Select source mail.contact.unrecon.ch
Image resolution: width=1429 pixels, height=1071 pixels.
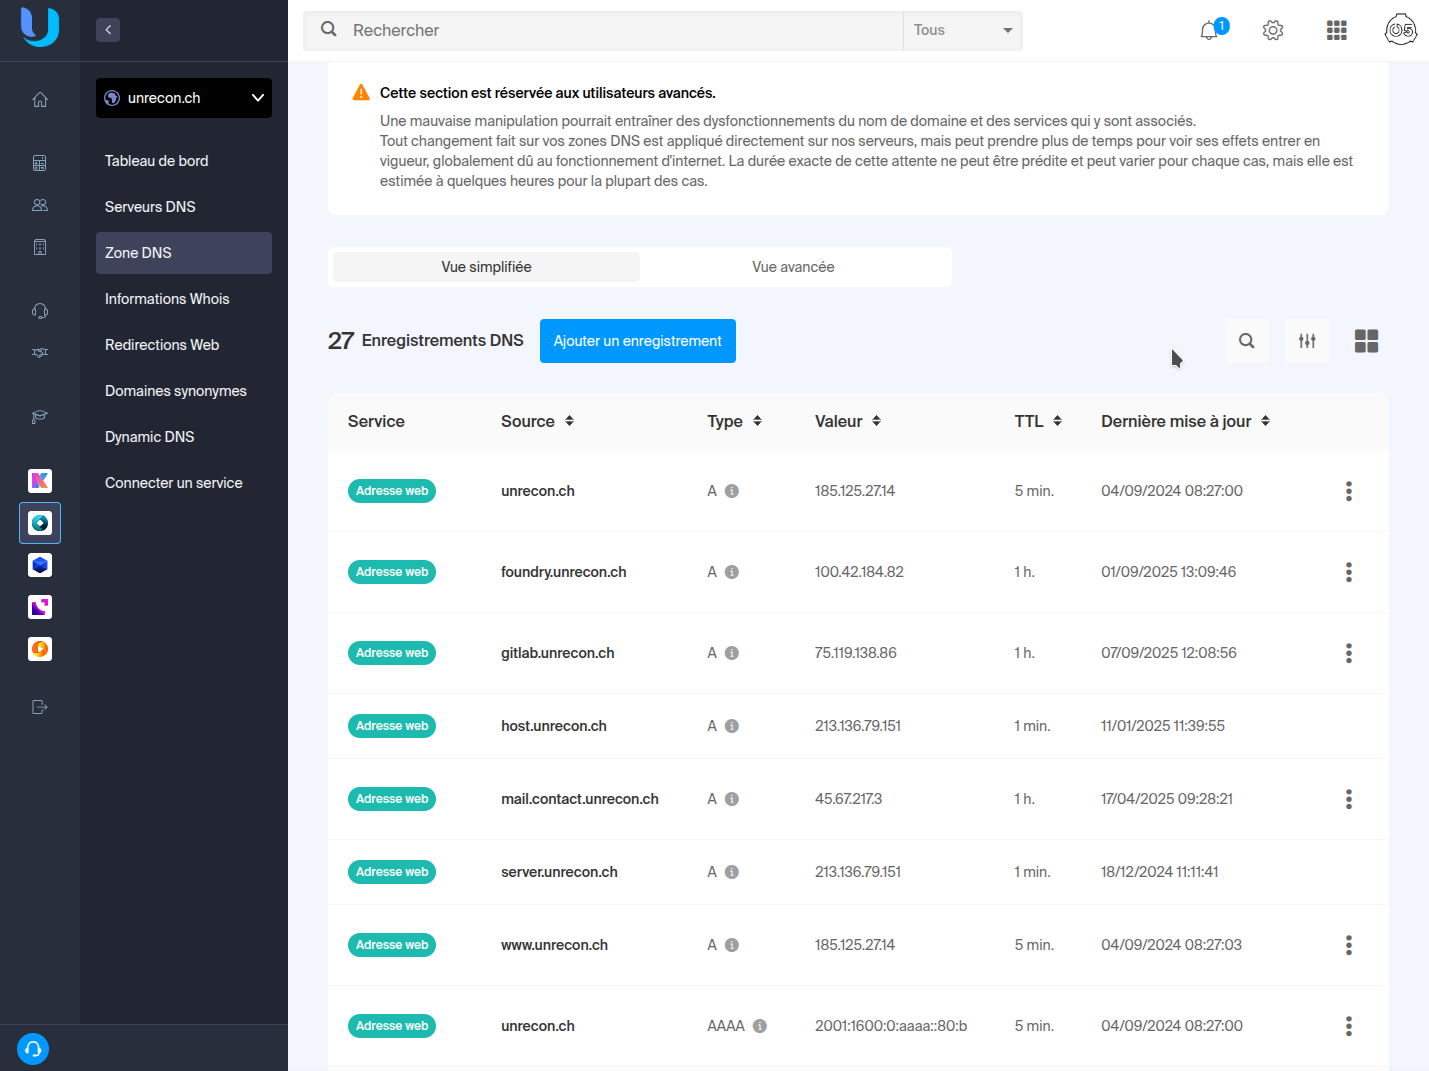[x=580, y=799]
